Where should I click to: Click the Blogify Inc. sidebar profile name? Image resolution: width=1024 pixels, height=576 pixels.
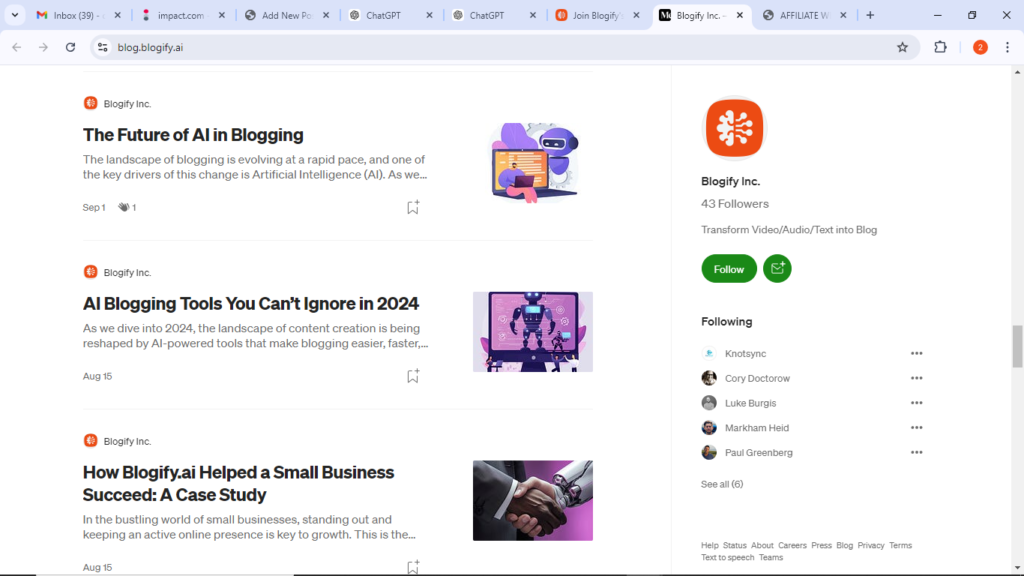coord(730,181)
